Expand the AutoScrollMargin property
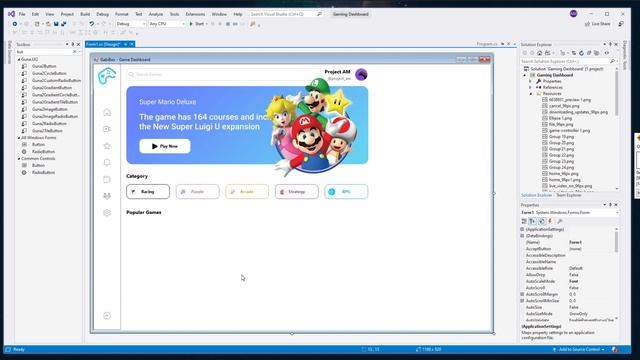The height and width of the screenshot is (360, 640). 522,294
